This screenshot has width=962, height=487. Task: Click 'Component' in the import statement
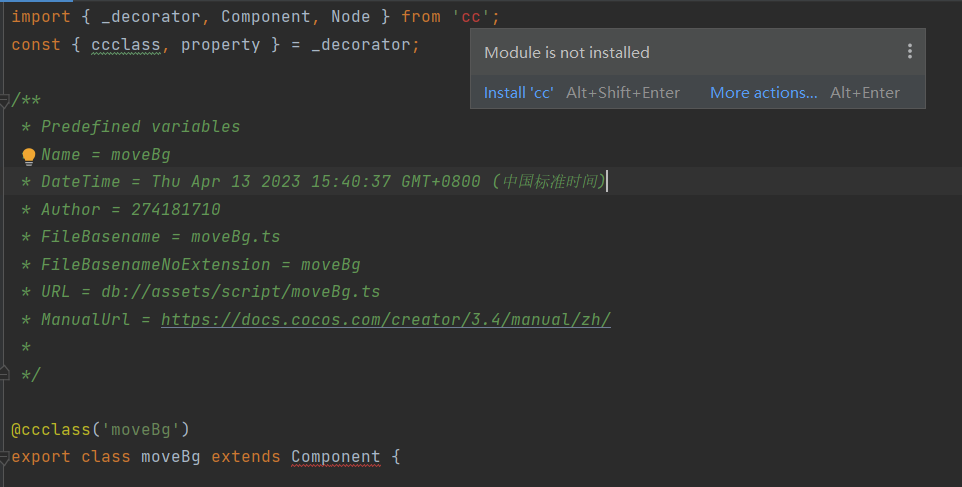pos(265,17)
